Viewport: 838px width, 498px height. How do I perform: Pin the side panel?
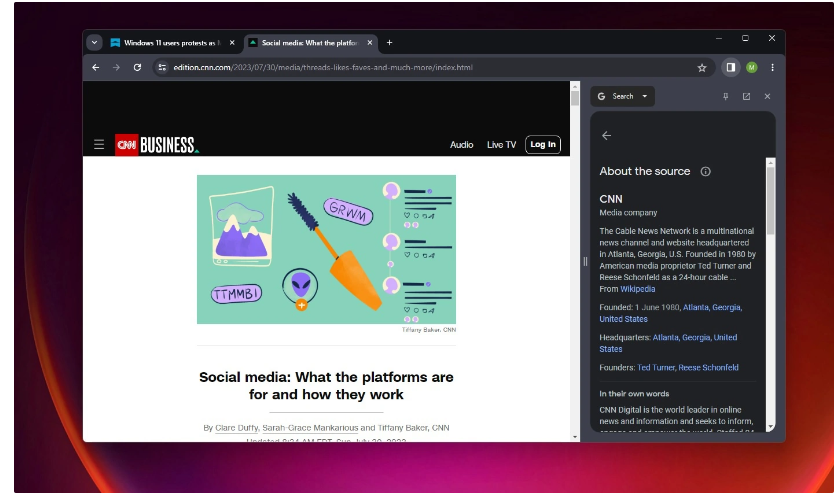coord(726,97)
